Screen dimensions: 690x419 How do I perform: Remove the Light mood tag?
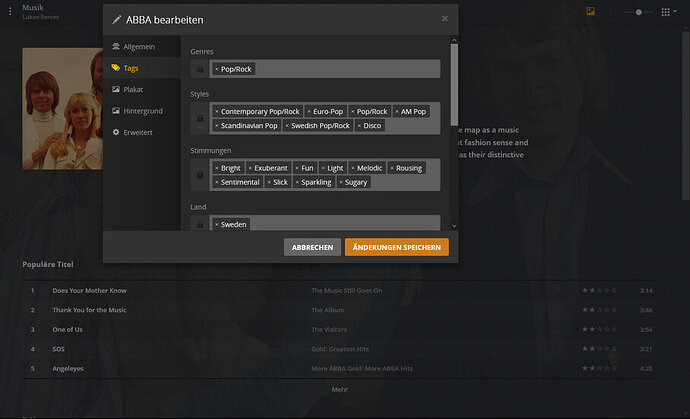(x=323, y=168)
